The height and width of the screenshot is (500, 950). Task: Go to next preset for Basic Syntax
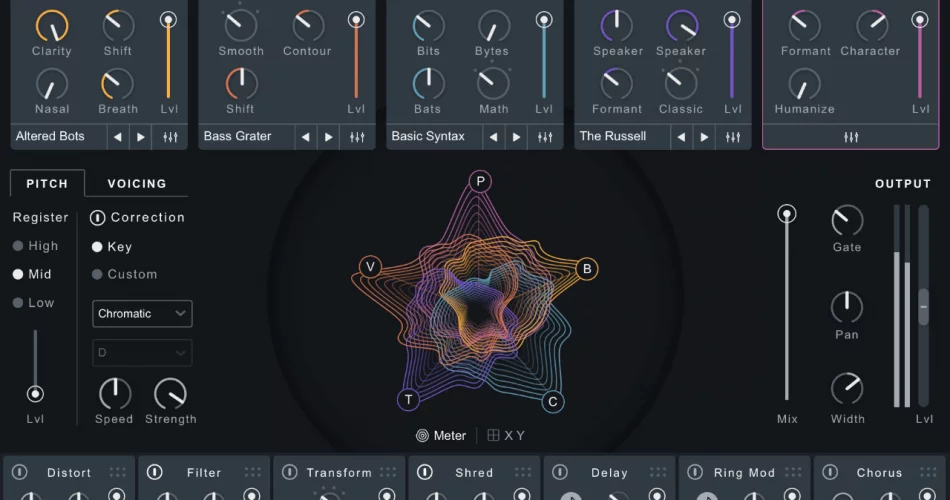point(516,137)
